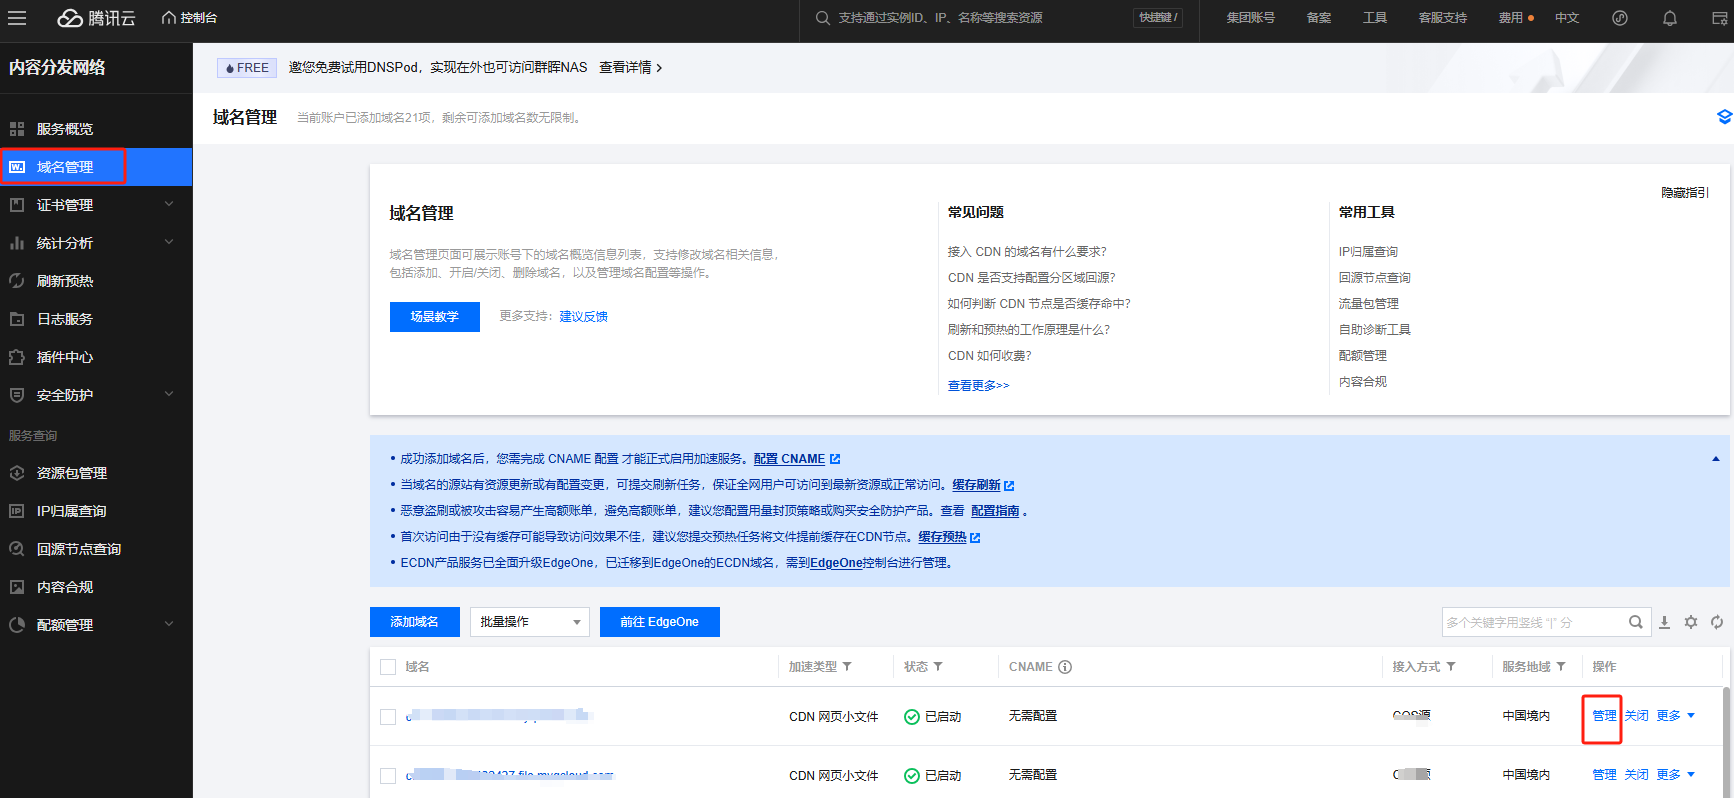Open 备案 in top navigation

pos(1319,18)
